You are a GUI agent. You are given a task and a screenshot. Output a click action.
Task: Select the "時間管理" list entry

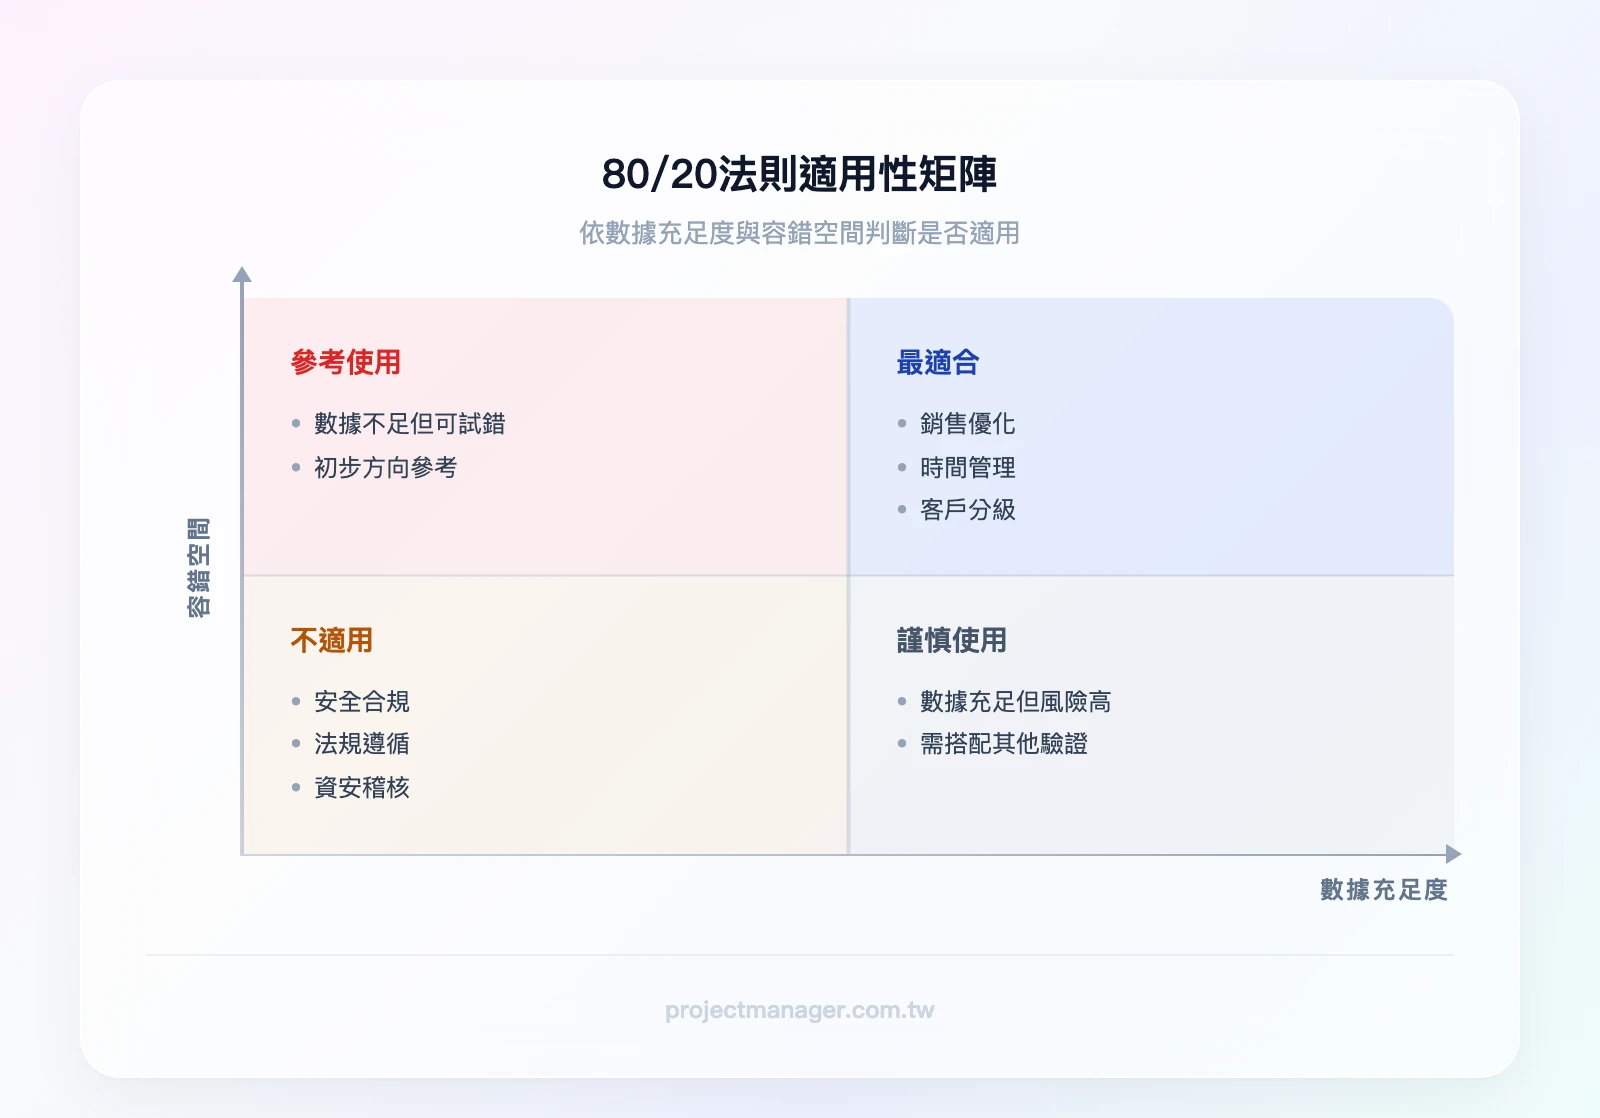click(x=966, y=467)
